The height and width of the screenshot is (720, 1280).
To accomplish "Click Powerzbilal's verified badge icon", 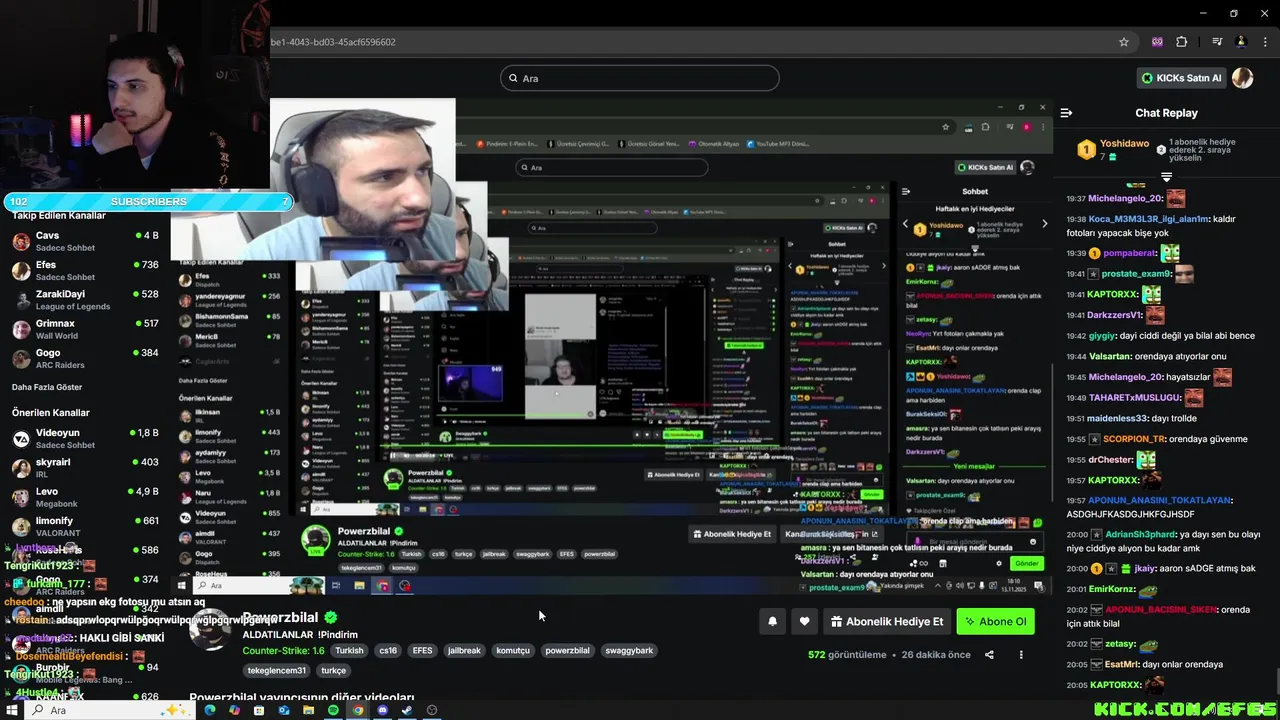I will (331, 618).
